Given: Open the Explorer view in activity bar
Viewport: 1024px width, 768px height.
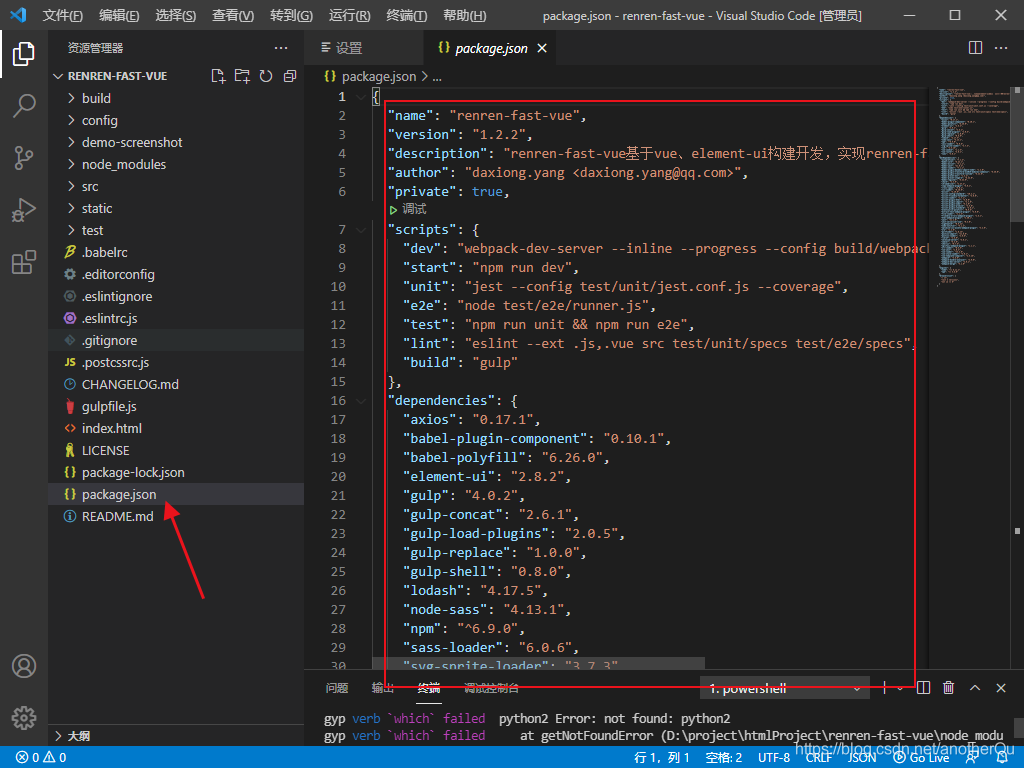Looking at the screenshot, I should (x=24, y=54).
